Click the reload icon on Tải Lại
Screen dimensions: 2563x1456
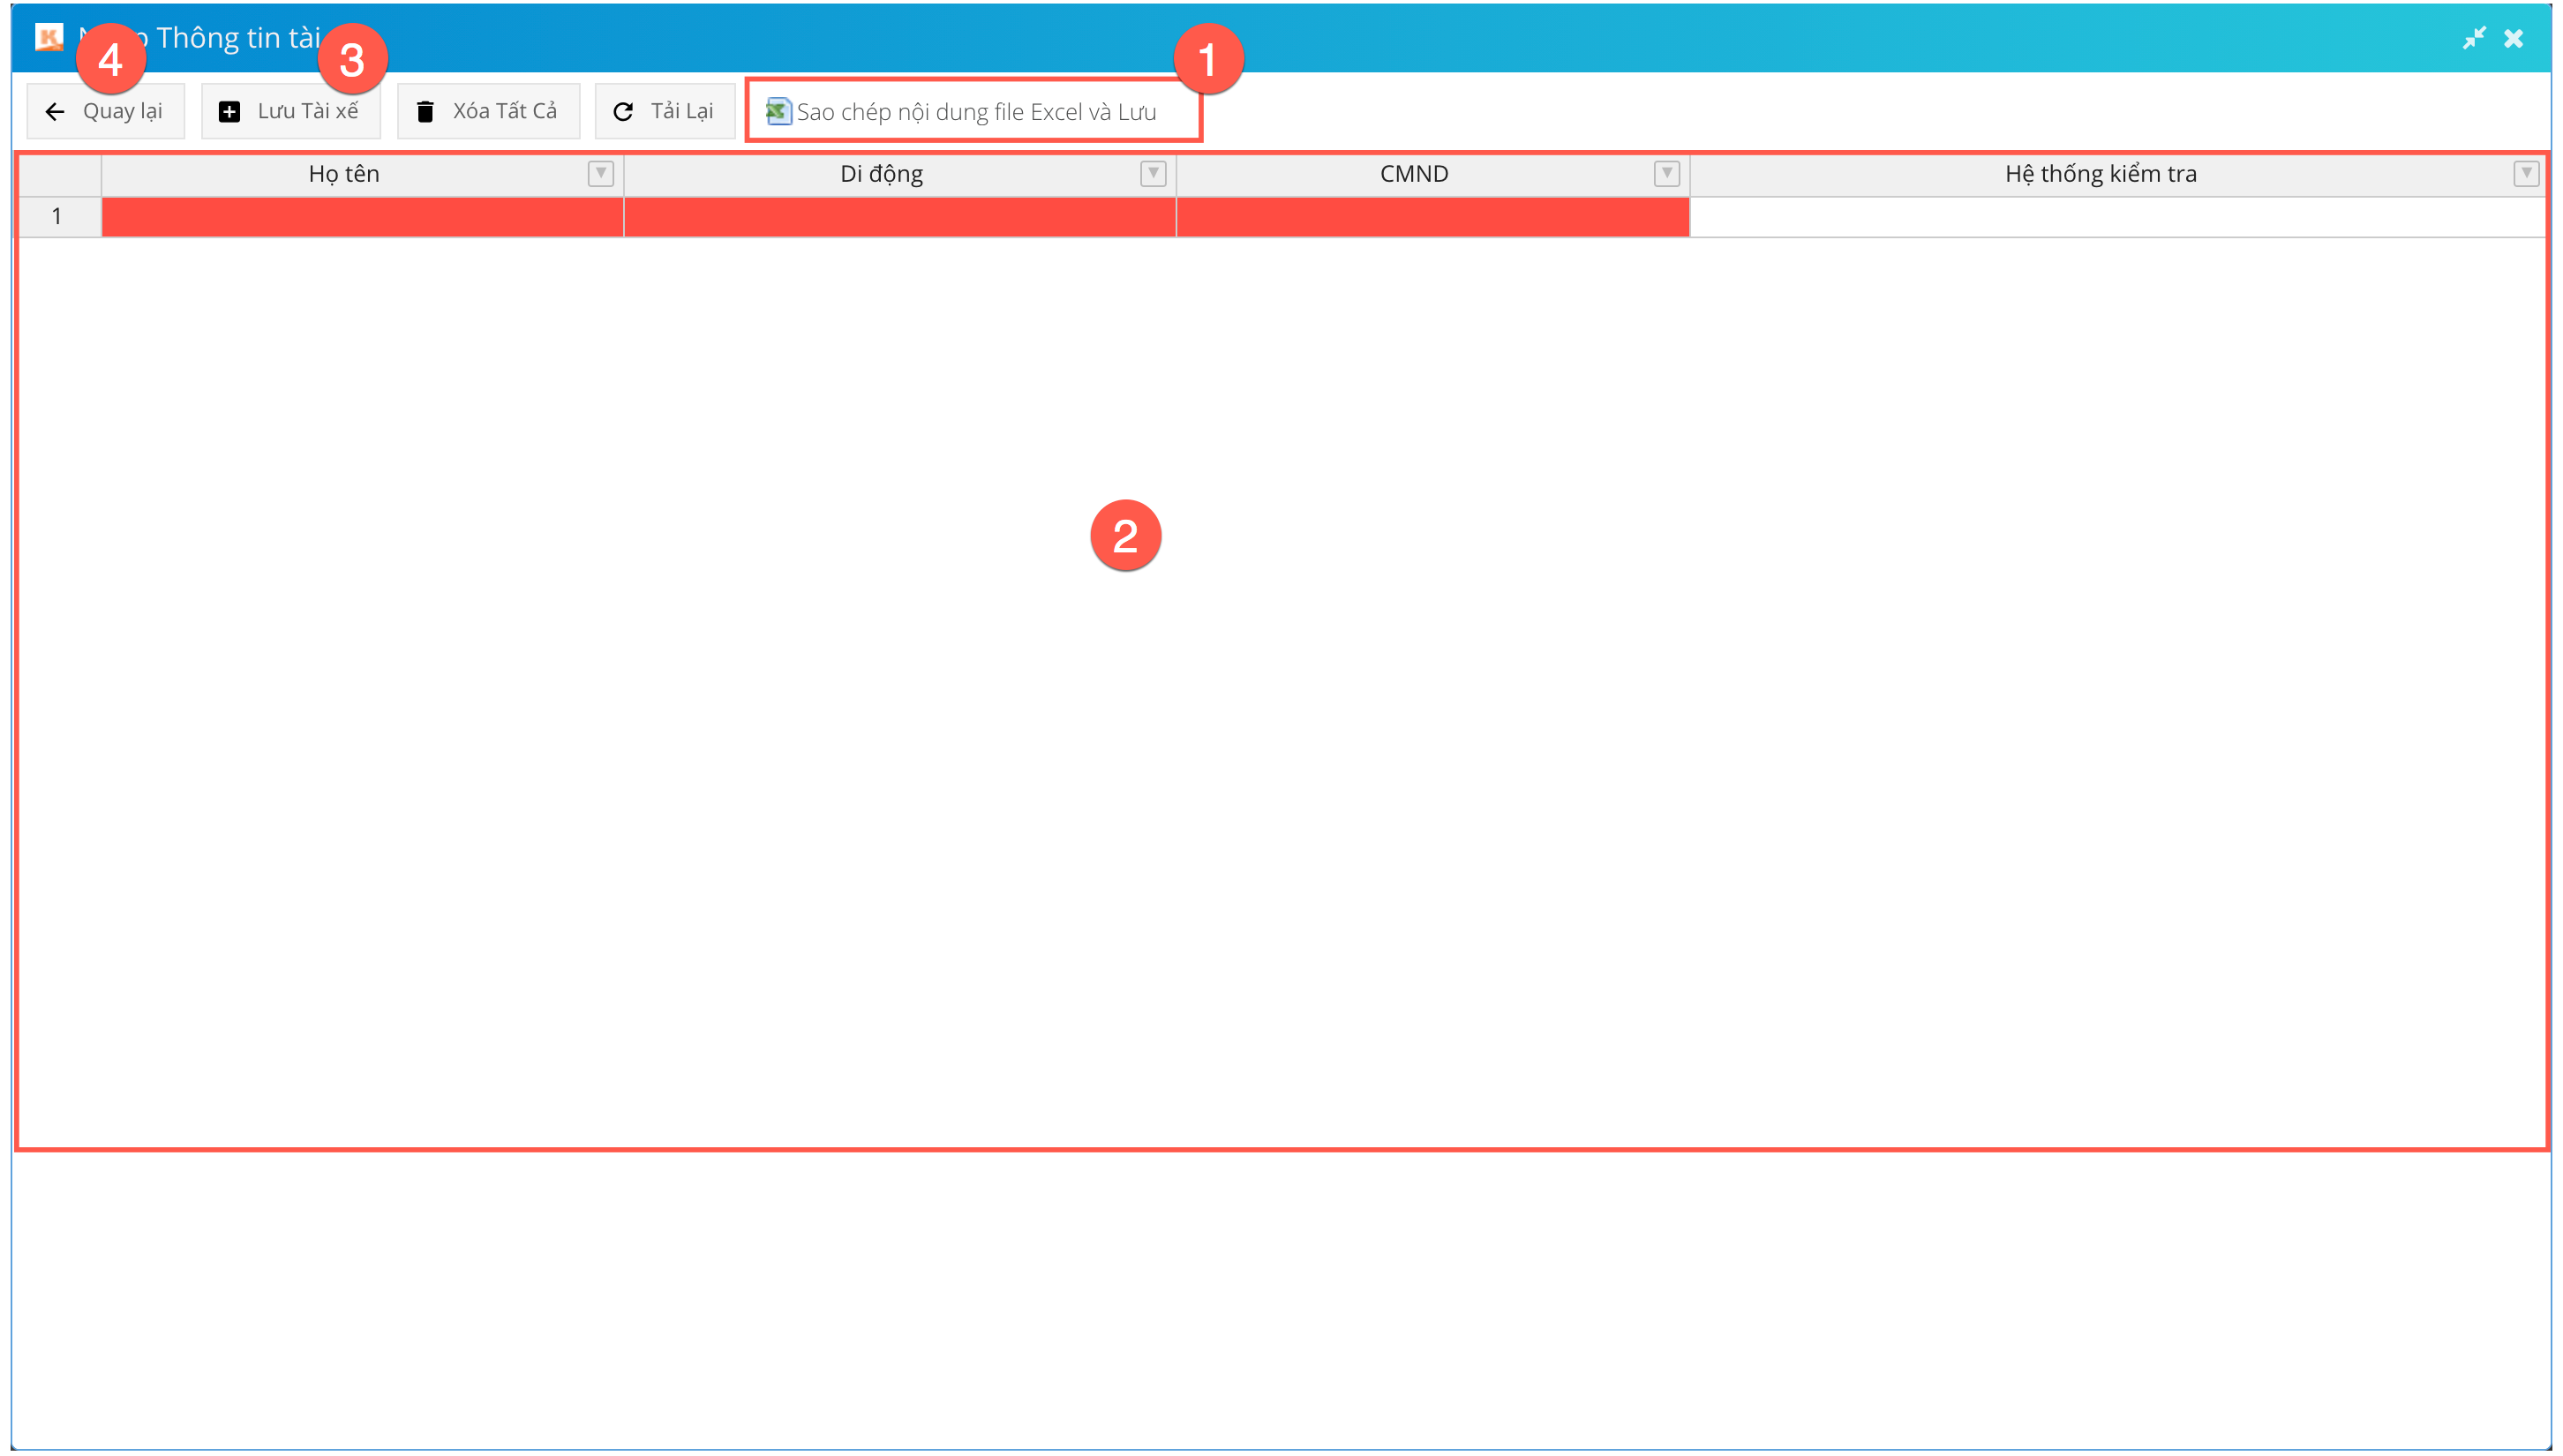coord(623,112)
